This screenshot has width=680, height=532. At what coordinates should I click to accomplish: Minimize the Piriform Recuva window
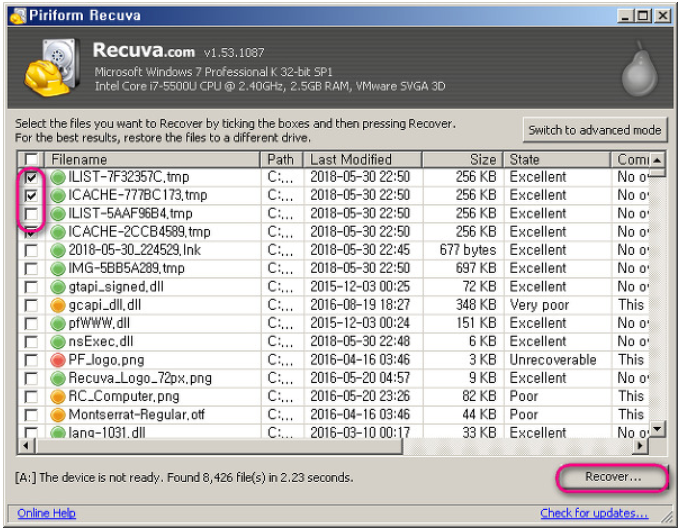coord(625,16)
